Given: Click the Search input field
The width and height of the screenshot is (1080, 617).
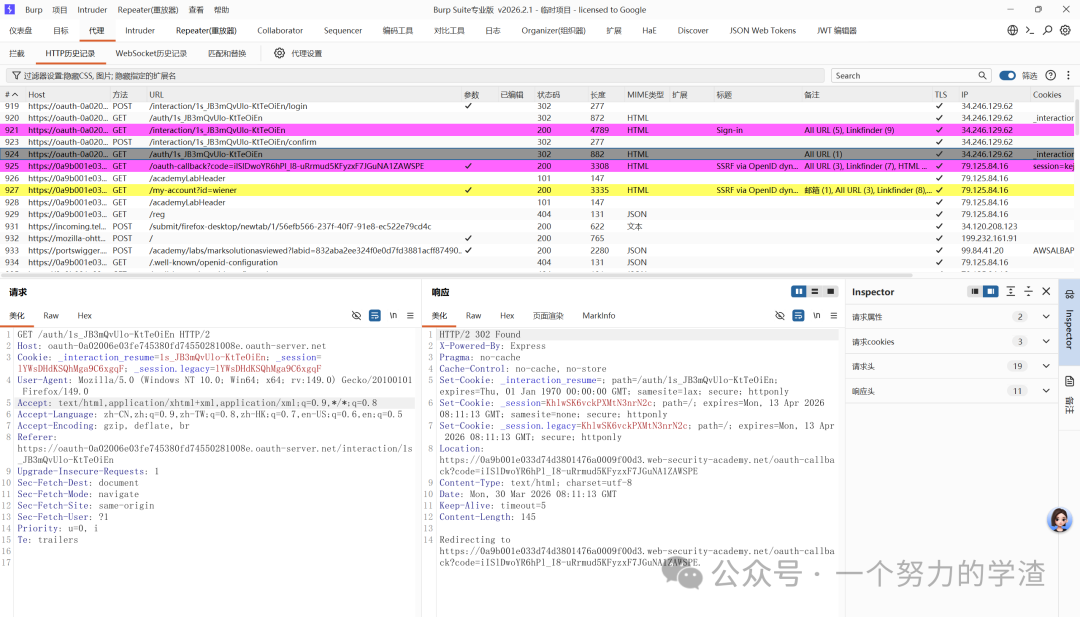Looking at the screenshot, I should click(x=904, y=76).
